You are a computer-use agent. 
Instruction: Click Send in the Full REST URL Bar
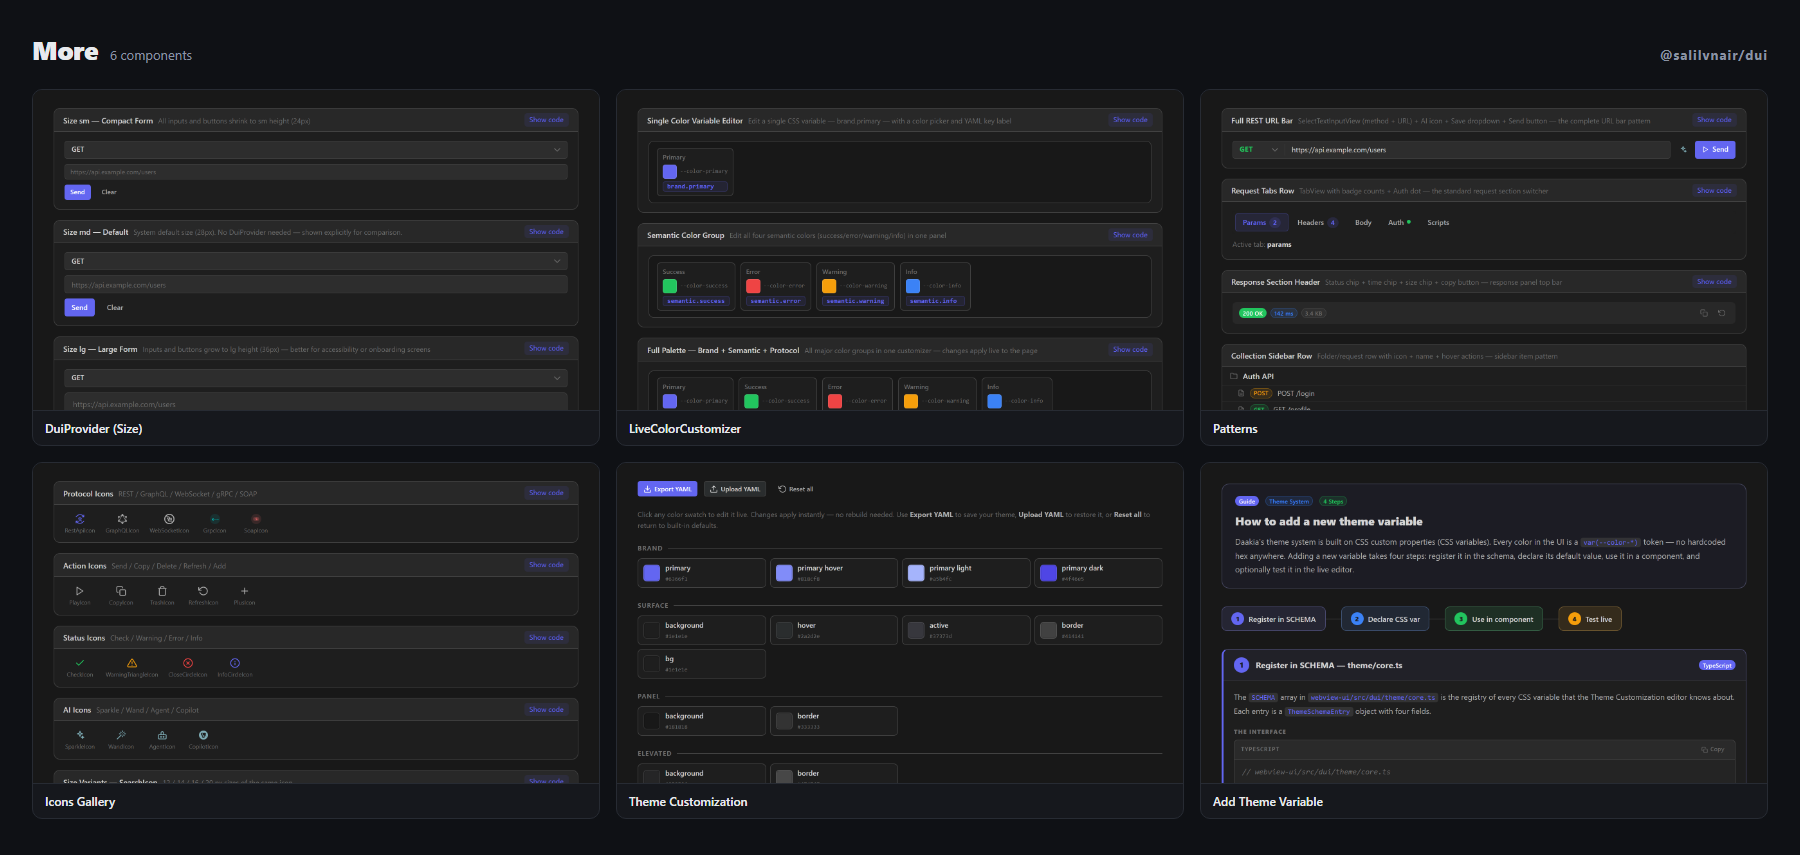(1715, 150)
